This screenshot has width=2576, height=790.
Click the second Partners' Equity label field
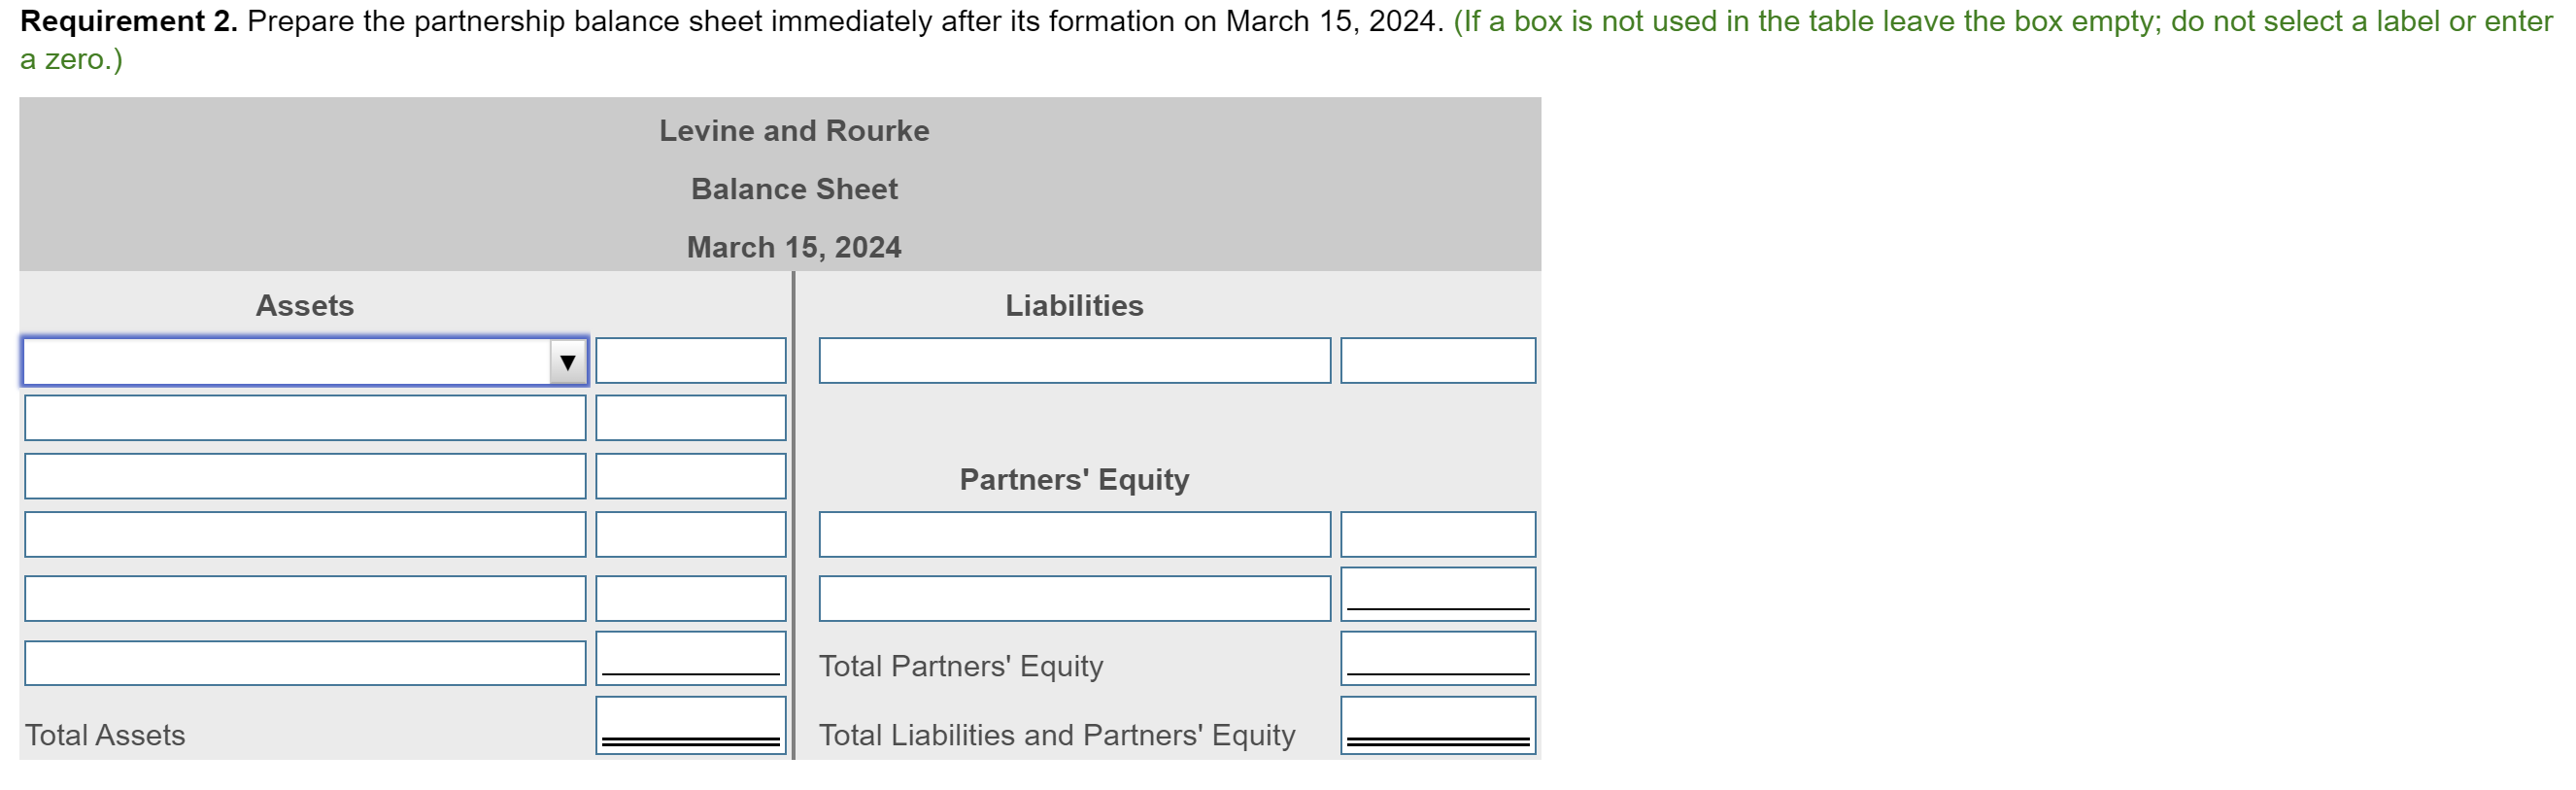[1074, 599]
